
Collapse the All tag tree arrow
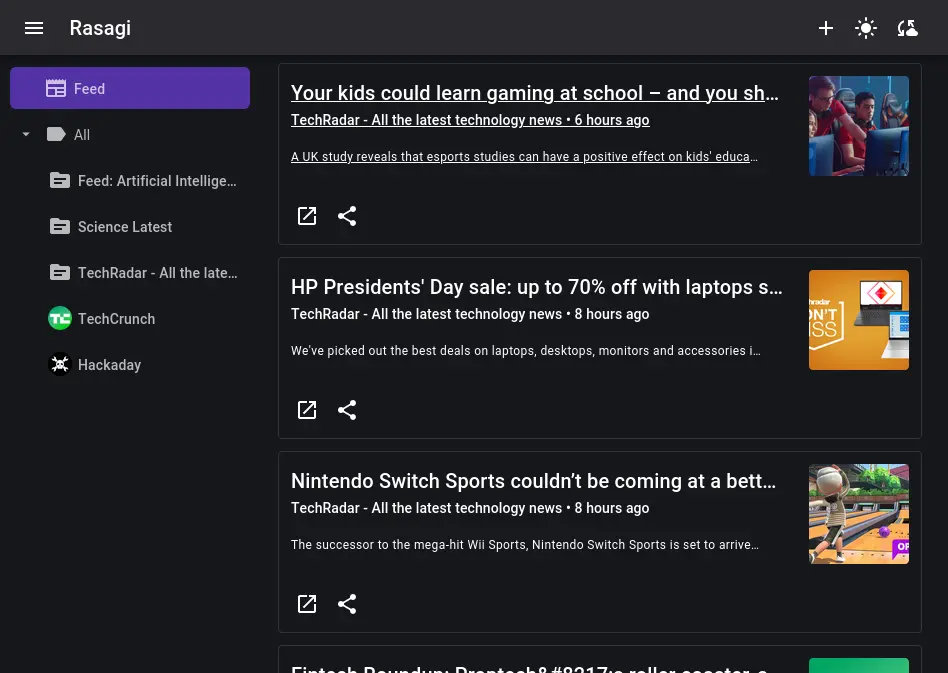tap(26, 135)
